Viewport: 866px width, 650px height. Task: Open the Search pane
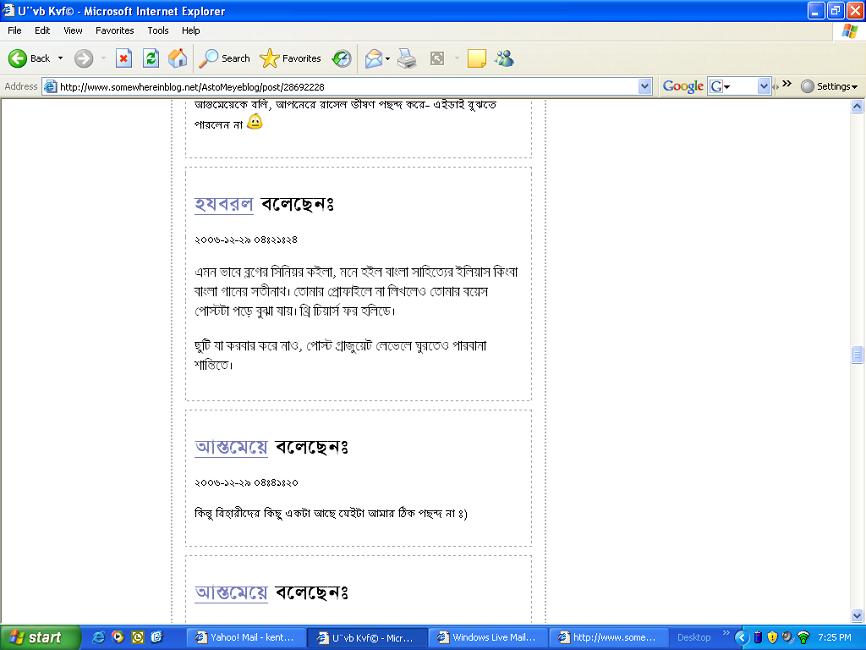[x=225, y=58]
